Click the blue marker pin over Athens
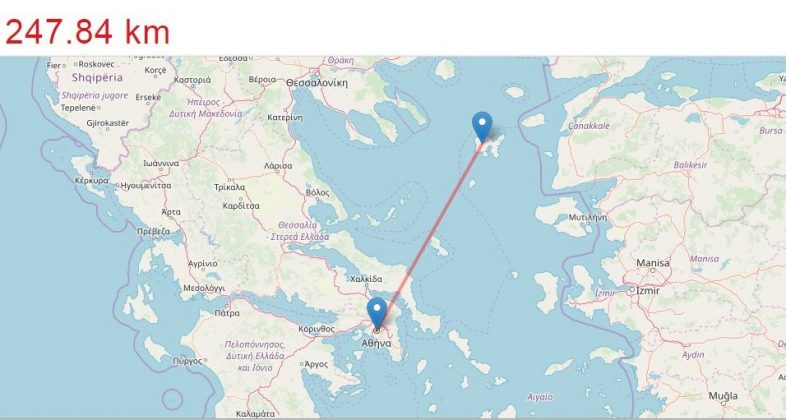The image size is (786, 420). 377,313
